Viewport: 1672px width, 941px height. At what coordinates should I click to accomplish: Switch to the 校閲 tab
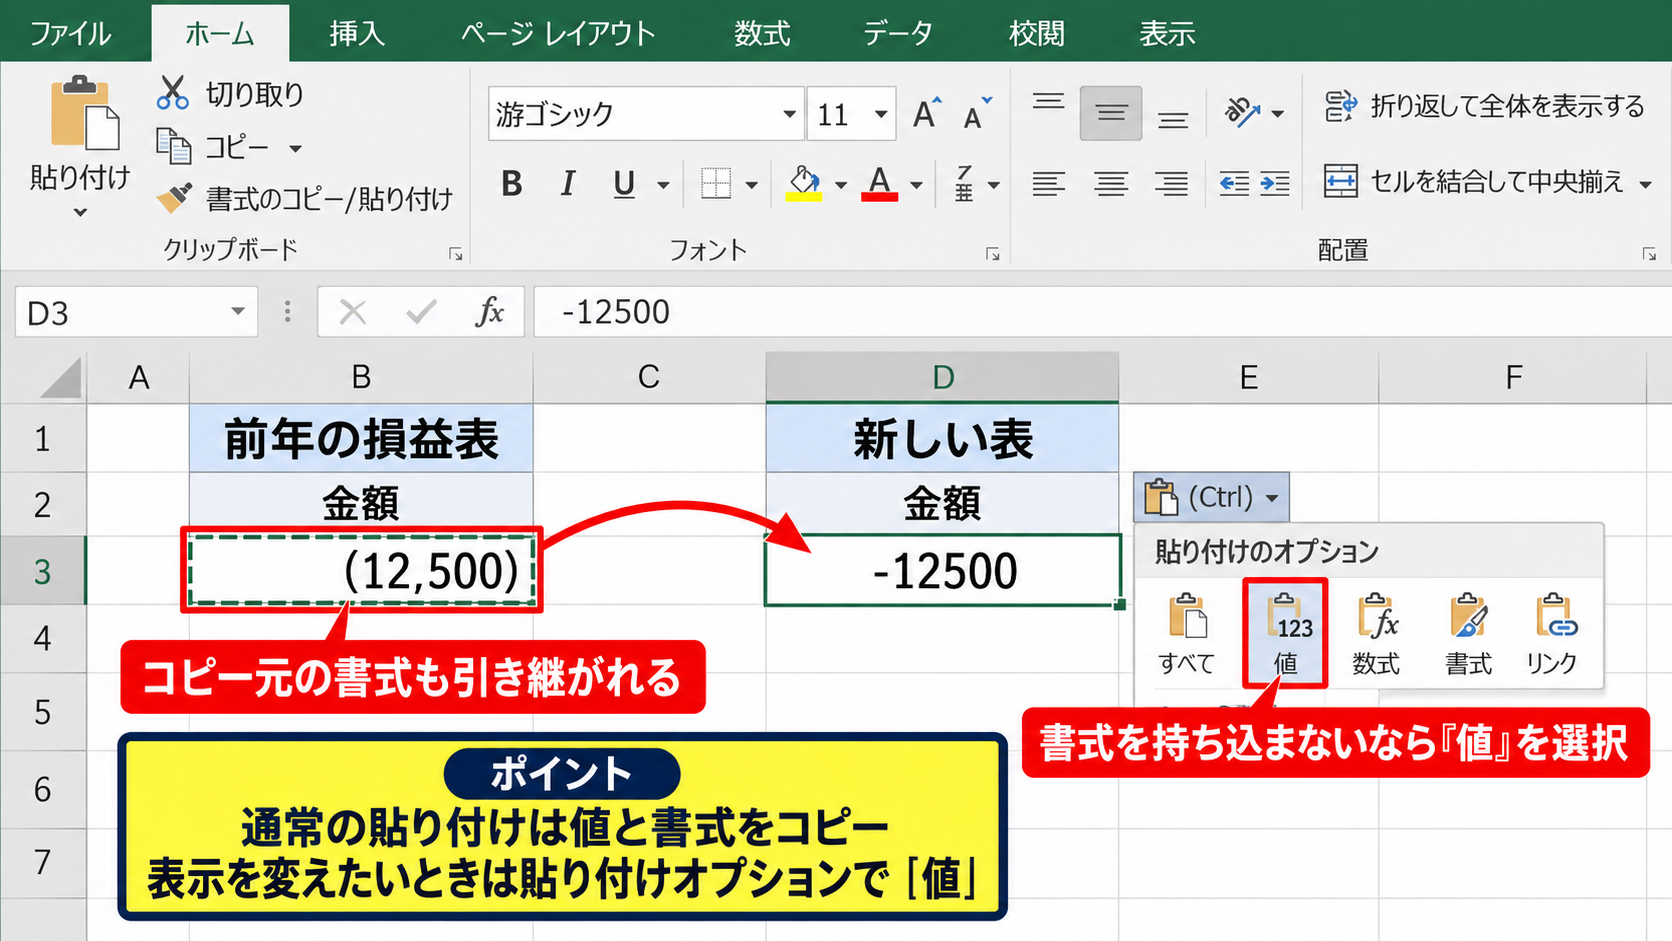[x=1037, y=33]
